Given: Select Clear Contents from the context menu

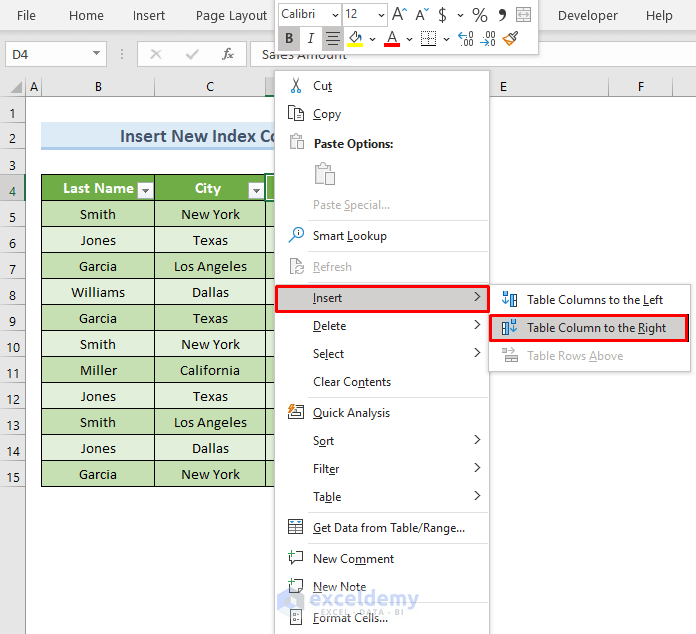Looking at the screenshot, I should coord(352,382).
